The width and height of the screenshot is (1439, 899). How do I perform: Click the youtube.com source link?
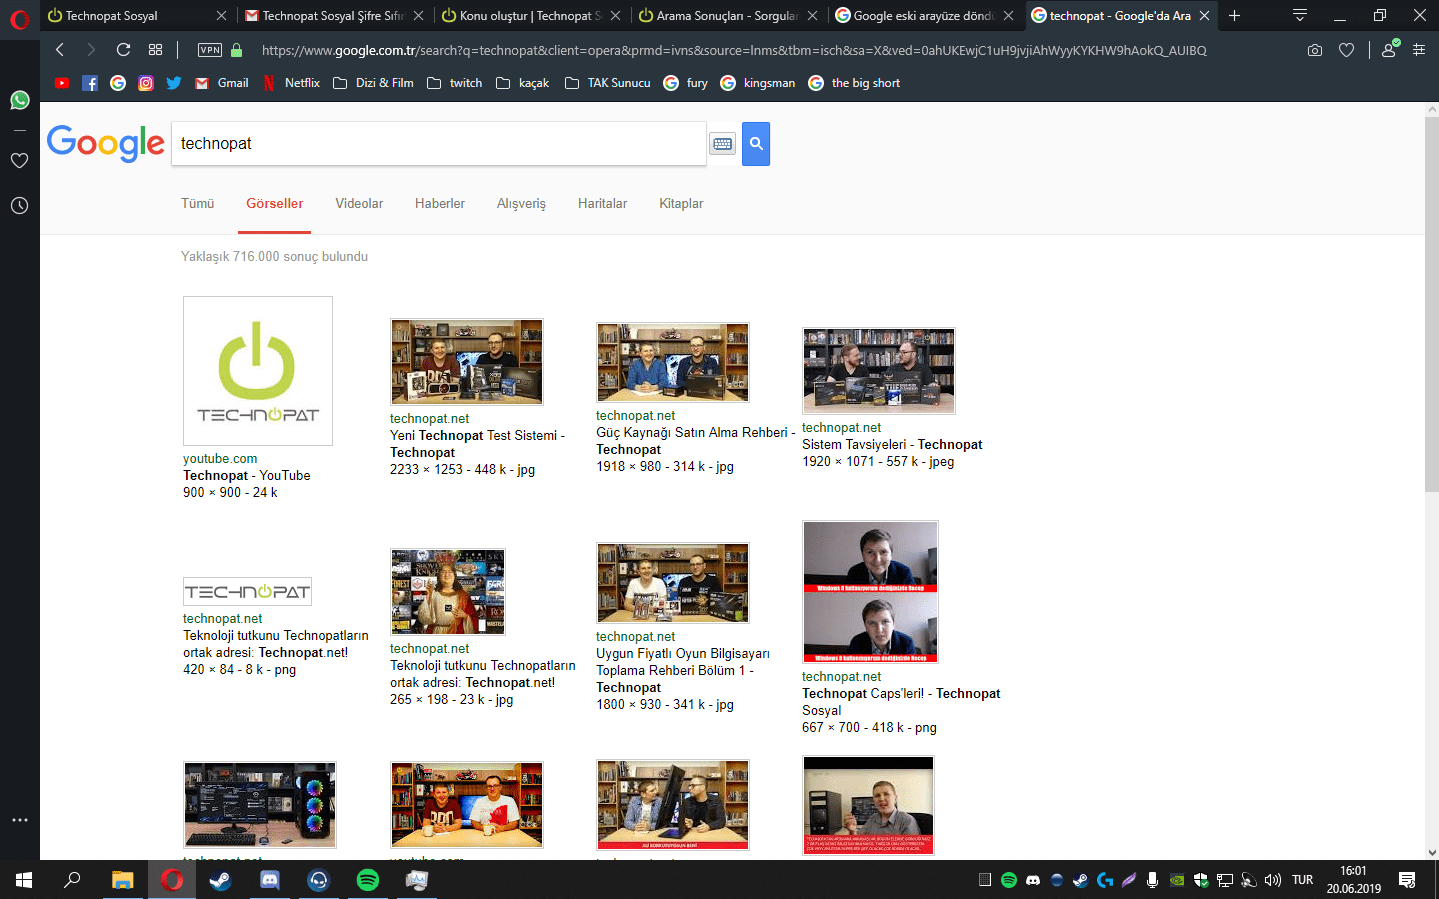pyautogui.click(x=220, y=459)
